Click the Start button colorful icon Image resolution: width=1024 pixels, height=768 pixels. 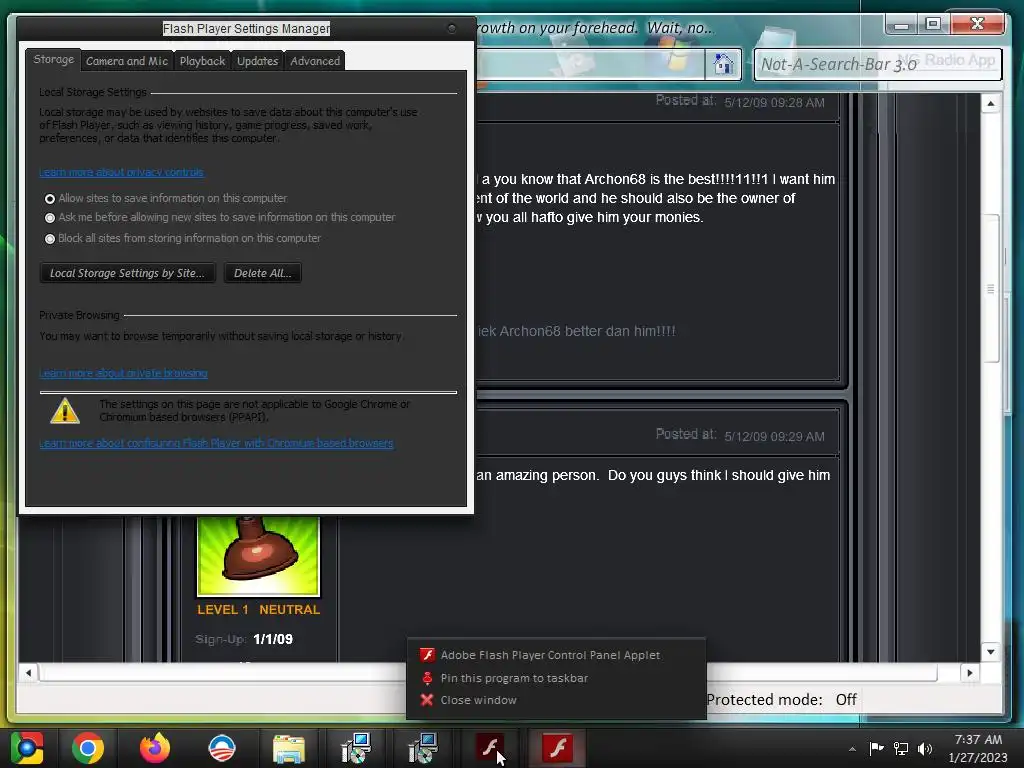pyautogui.click(x=26, y=748)
